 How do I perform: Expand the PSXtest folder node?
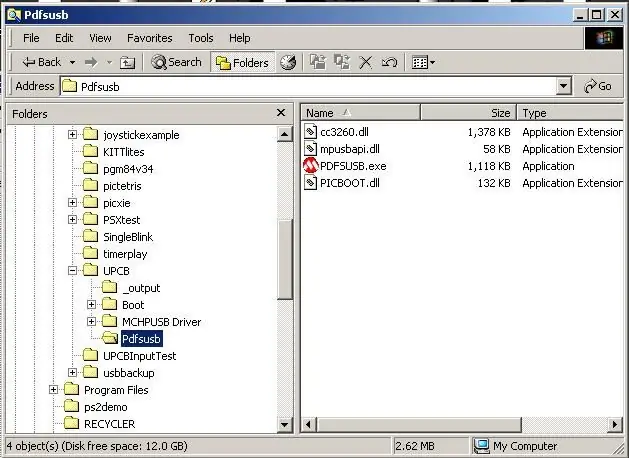coord(72,219)
